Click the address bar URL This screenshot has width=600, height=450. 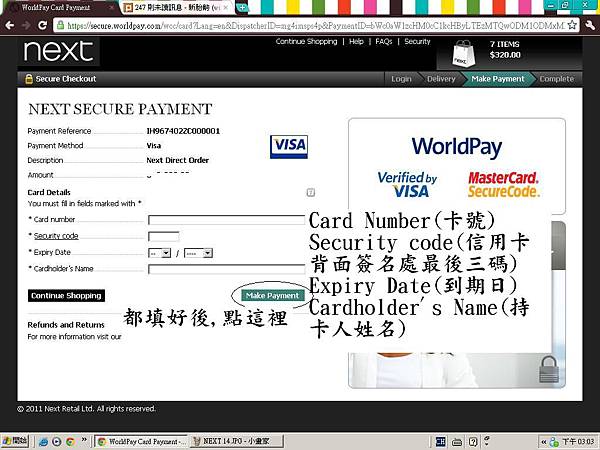[316, 26]
